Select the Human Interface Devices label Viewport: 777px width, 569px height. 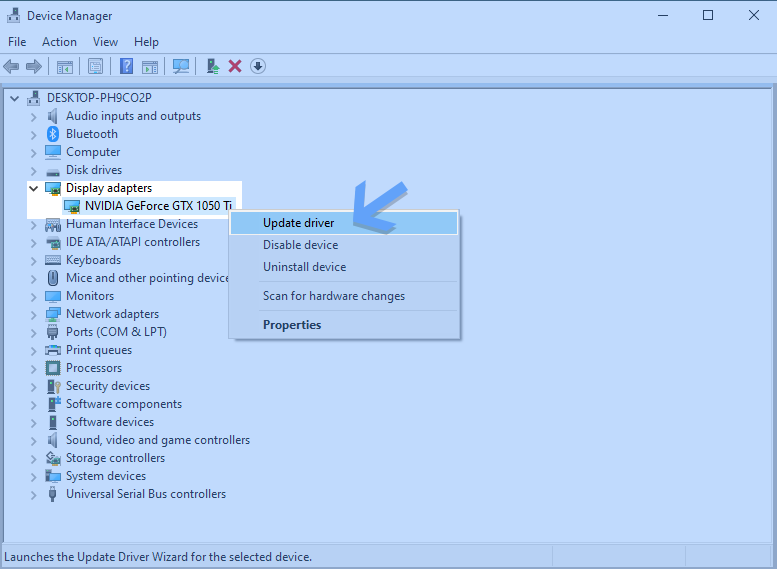coord(132,224)
